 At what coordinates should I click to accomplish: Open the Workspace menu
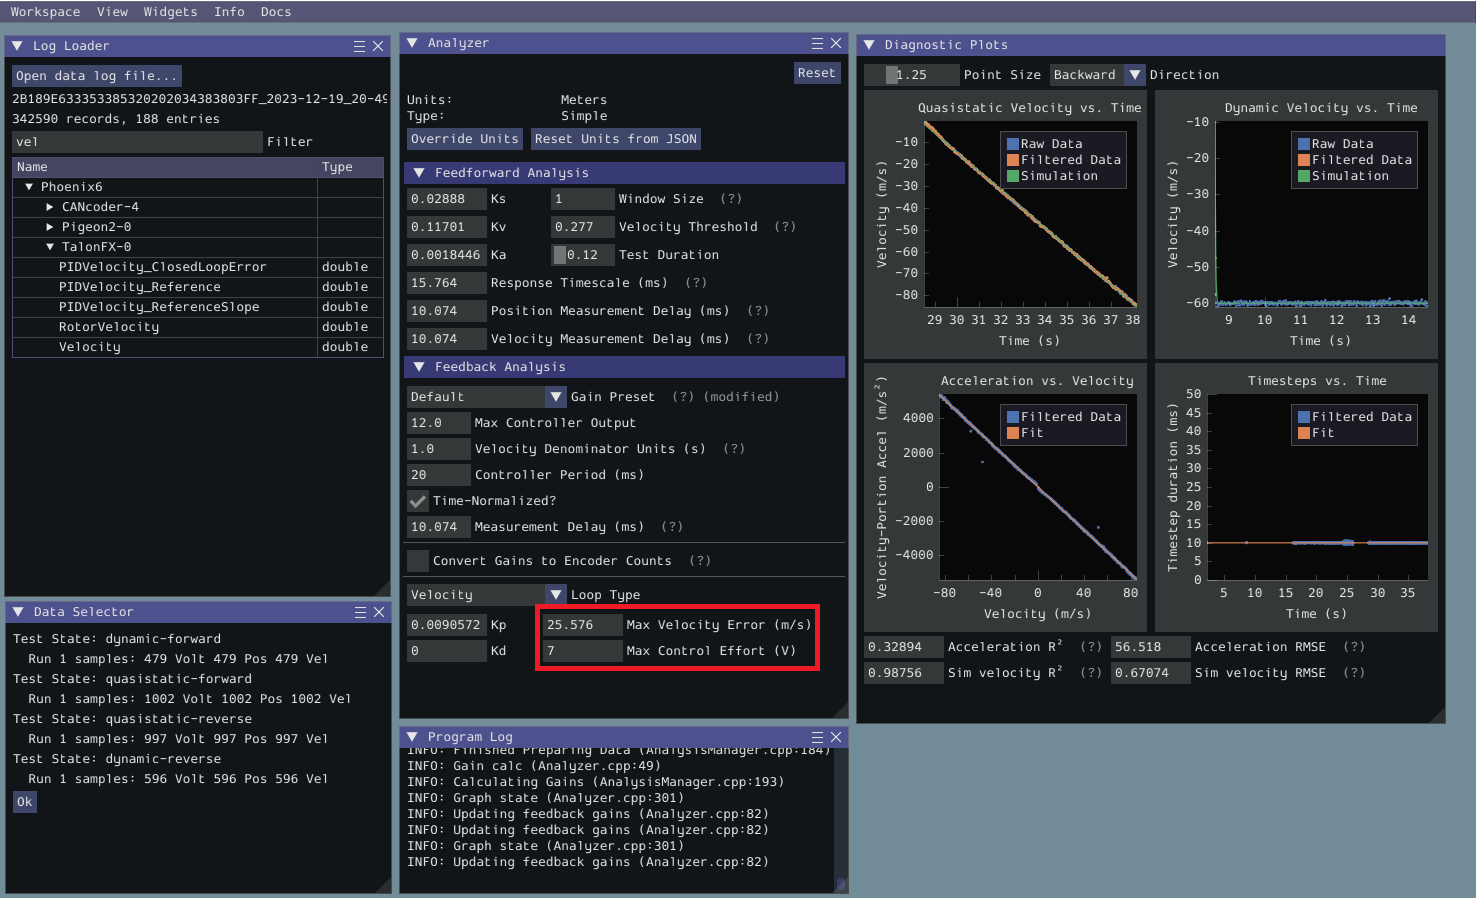coord(45,12)
